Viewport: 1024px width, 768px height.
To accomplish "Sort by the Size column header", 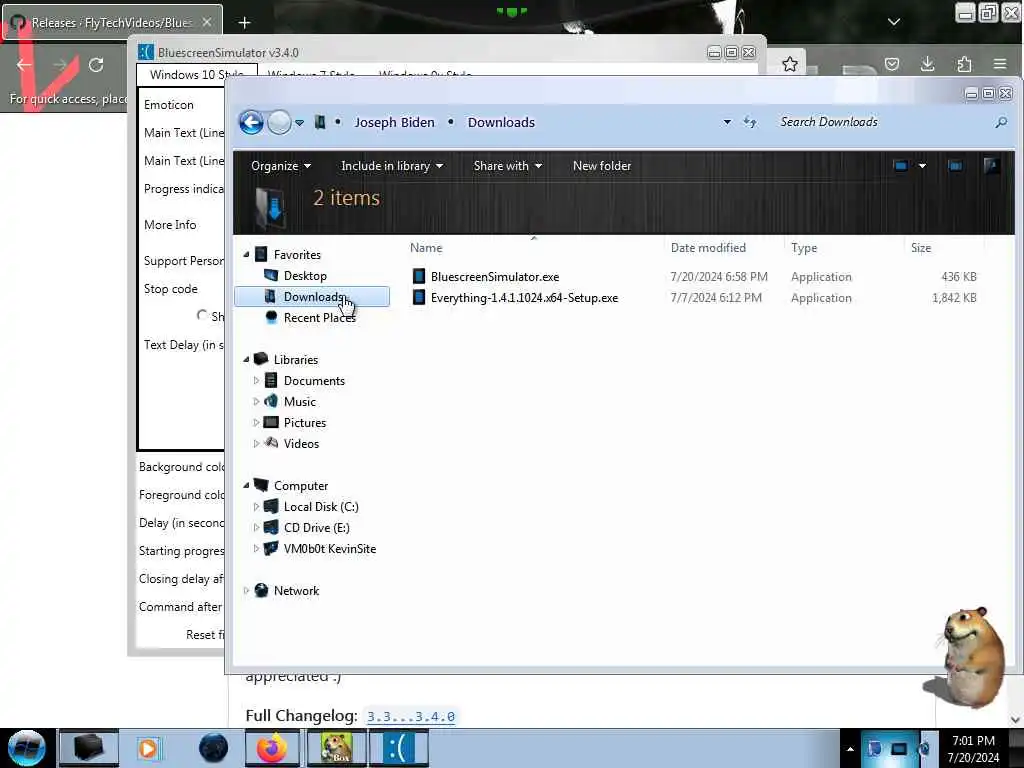I will [x=921, y=248].
